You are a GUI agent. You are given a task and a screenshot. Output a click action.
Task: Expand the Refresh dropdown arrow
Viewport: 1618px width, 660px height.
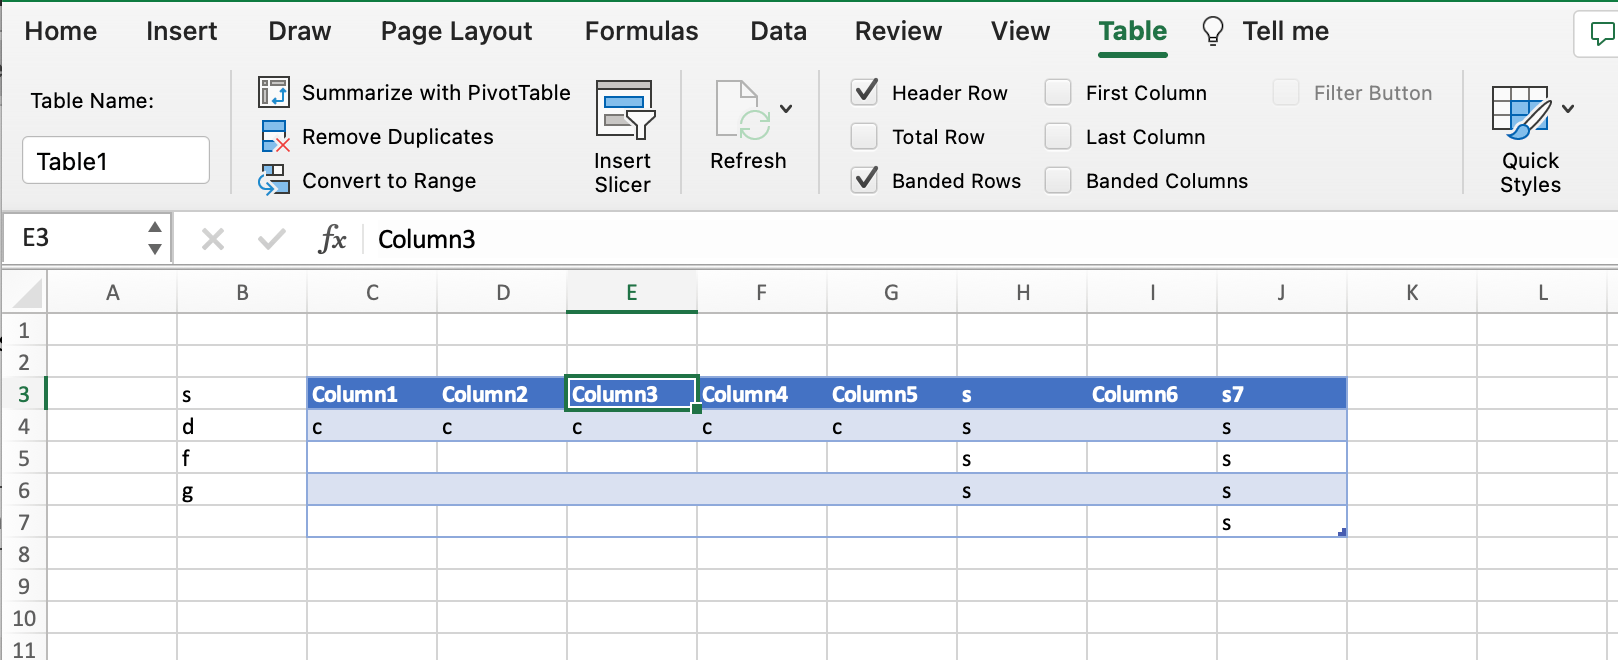click(786, 109)
